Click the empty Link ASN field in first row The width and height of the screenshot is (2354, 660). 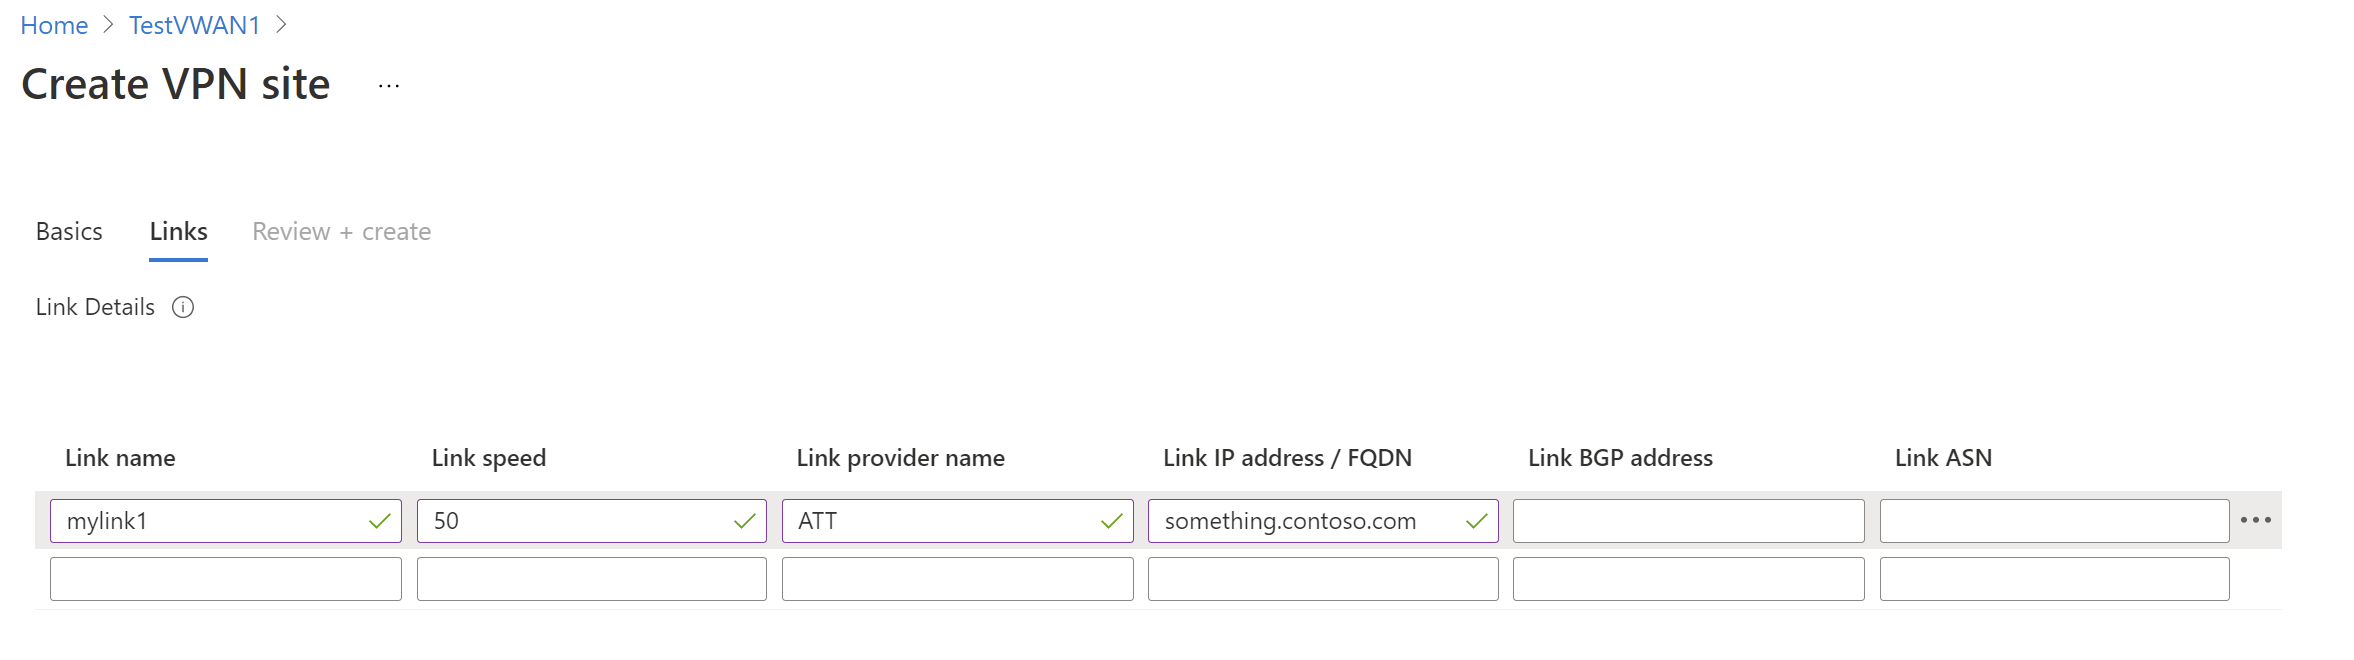point(2054,521)
